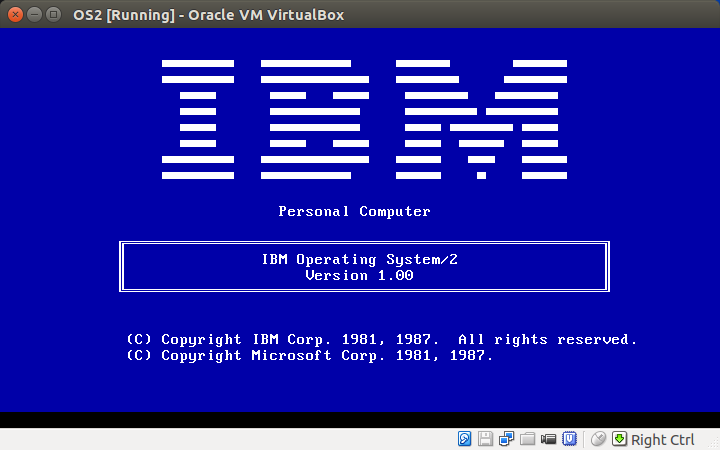The width and height of the screenshot is (720, 450).
Task: Click the Copyright IBM Corp. line
Action: (382, 340)
